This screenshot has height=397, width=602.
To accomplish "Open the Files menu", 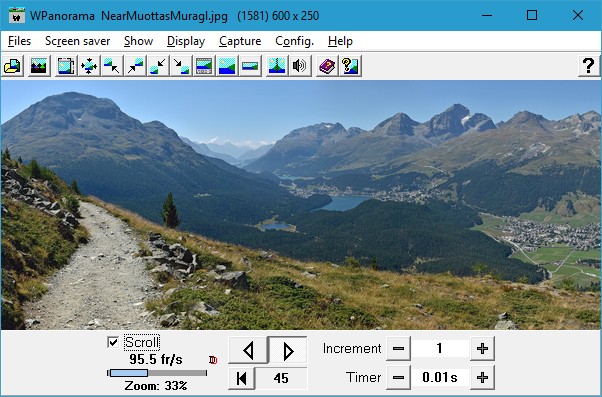I will (19, 41).
